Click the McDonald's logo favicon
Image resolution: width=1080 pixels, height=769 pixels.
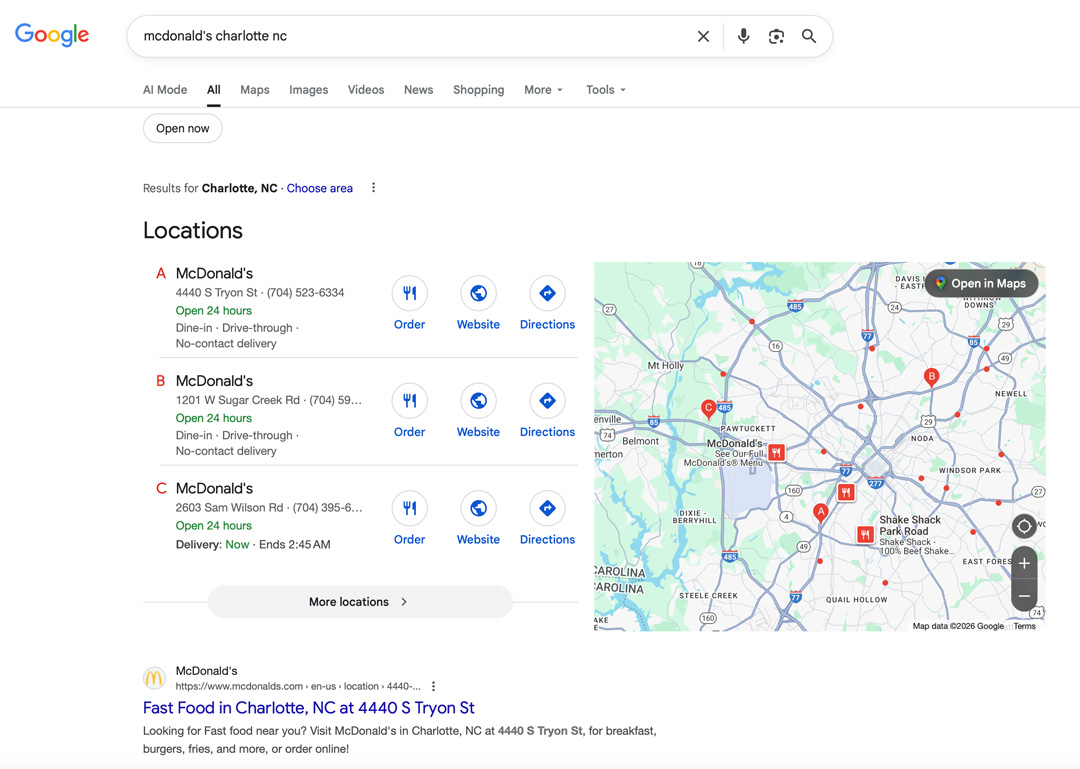pos(154,678)
